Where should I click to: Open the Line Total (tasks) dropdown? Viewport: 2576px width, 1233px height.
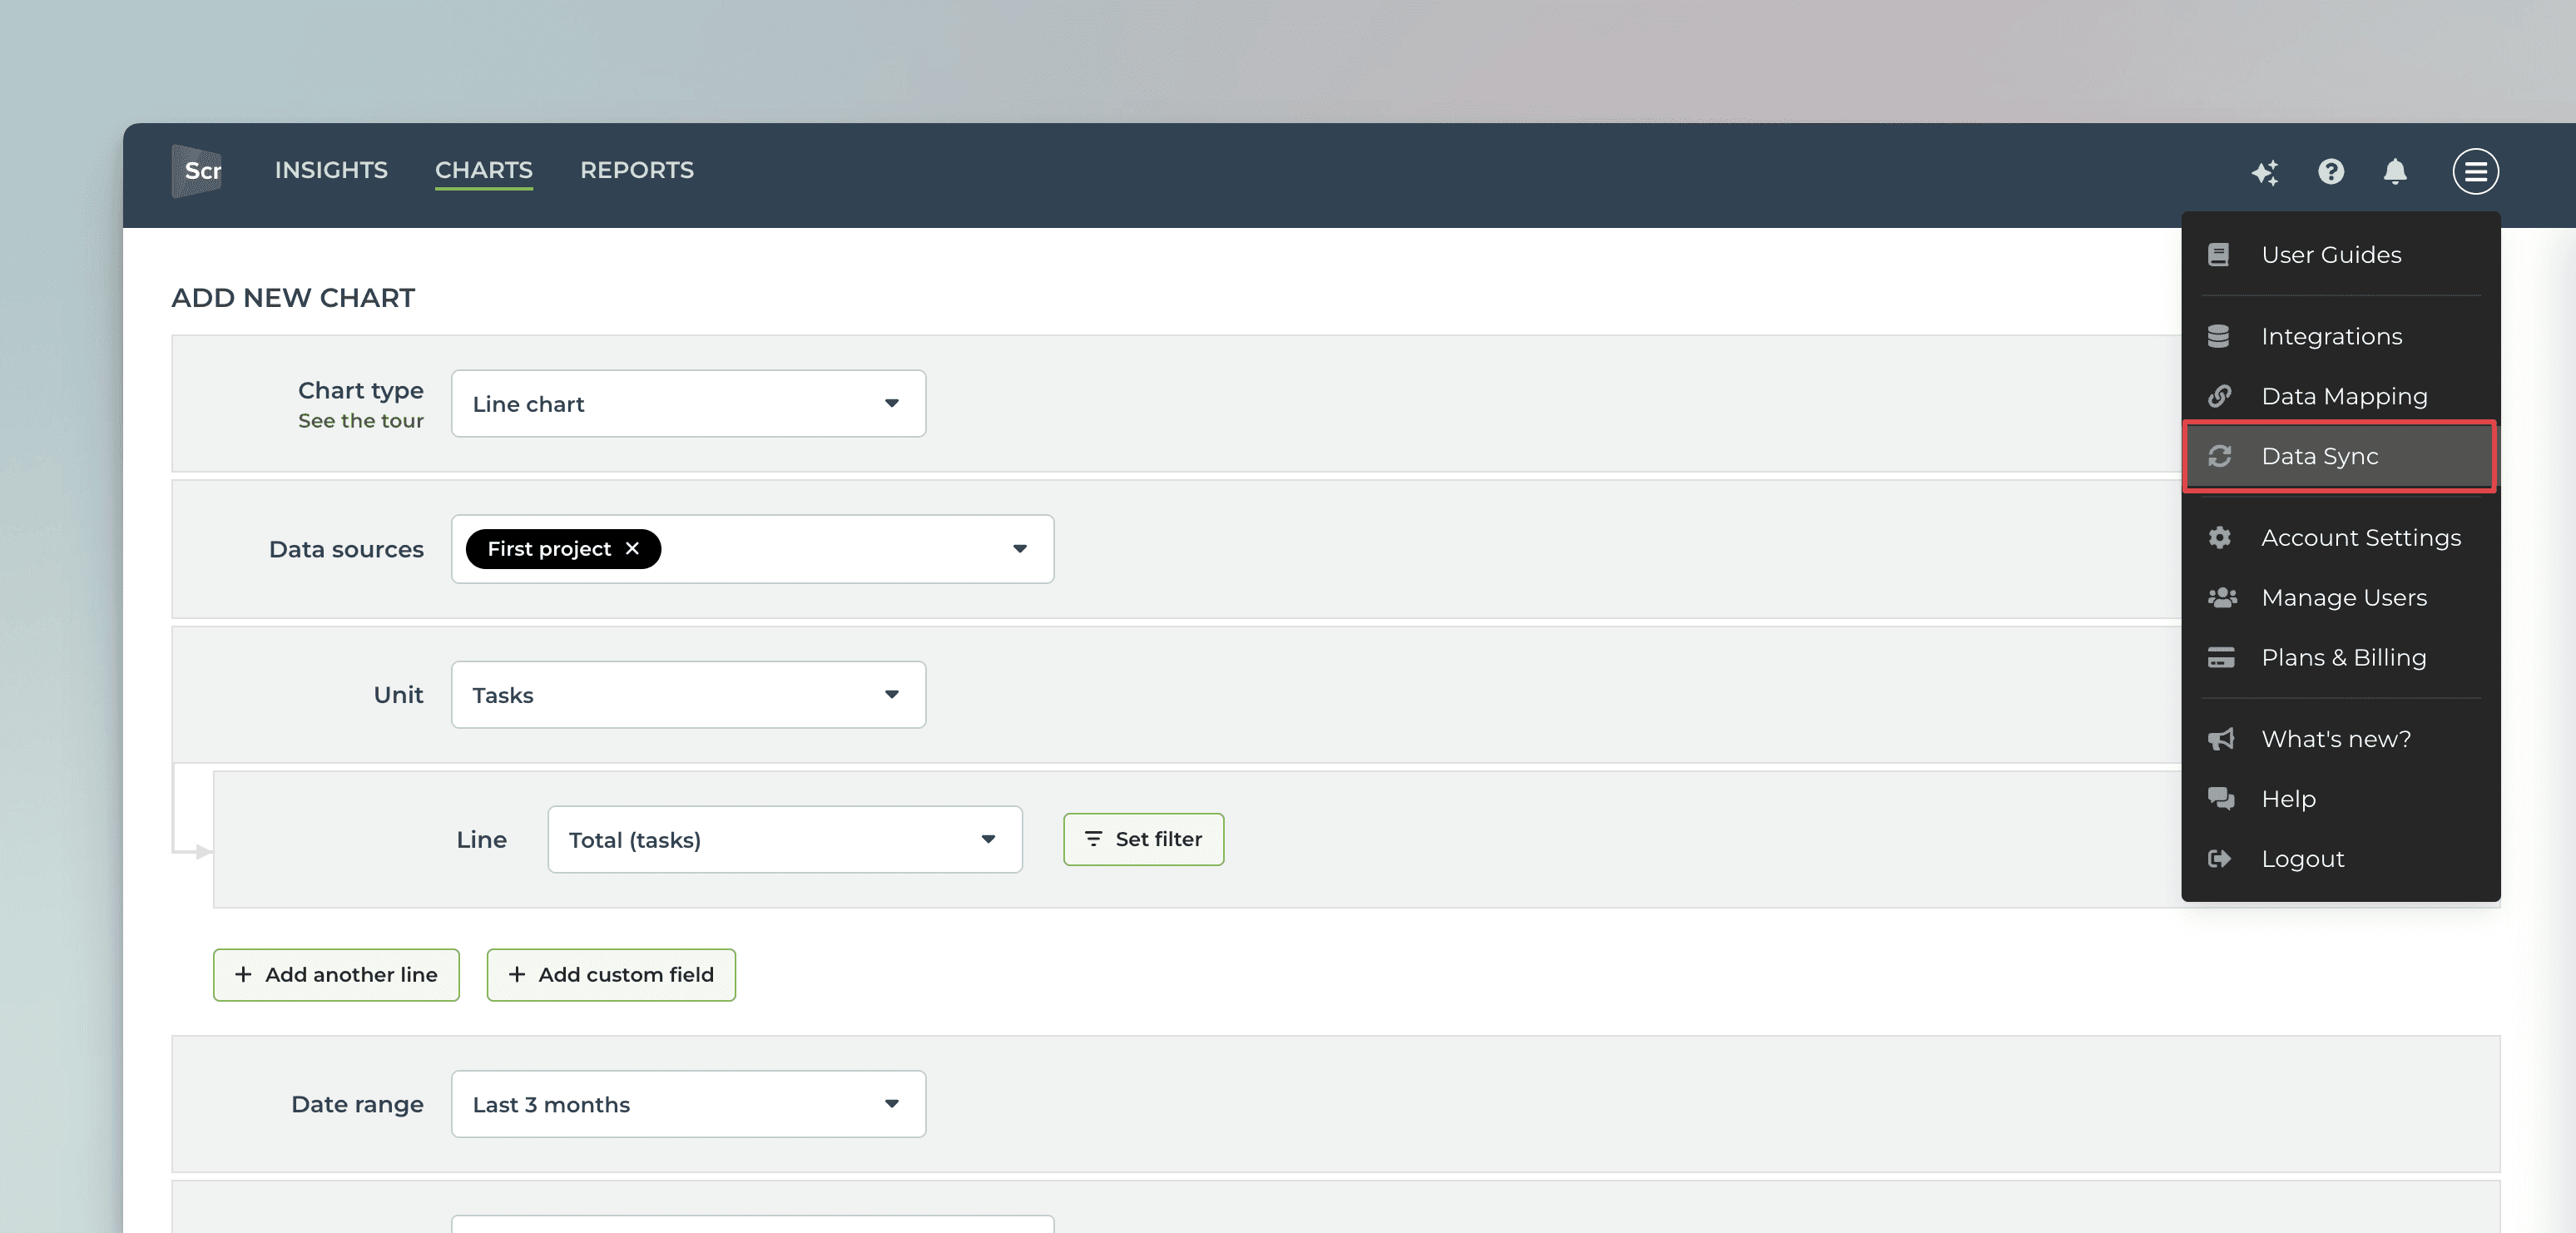pos(784,840)
